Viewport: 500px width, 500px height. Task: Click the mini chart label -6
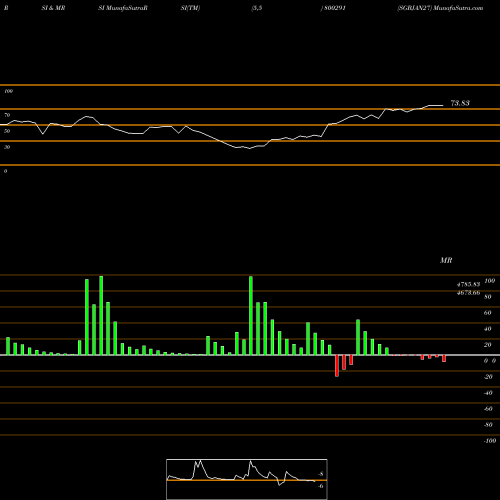coord(321,486)
